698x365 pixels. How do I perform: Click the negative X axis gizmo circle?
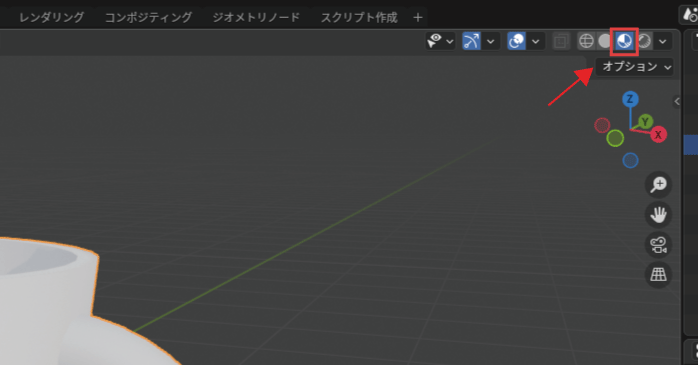[x=602, y=125]
